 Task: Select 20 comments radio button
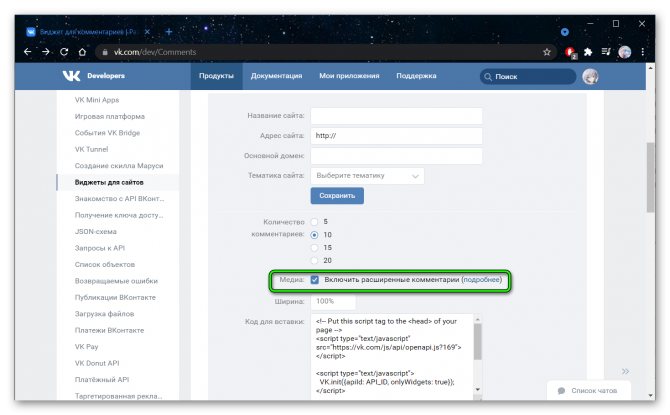[x=314, y=260]
